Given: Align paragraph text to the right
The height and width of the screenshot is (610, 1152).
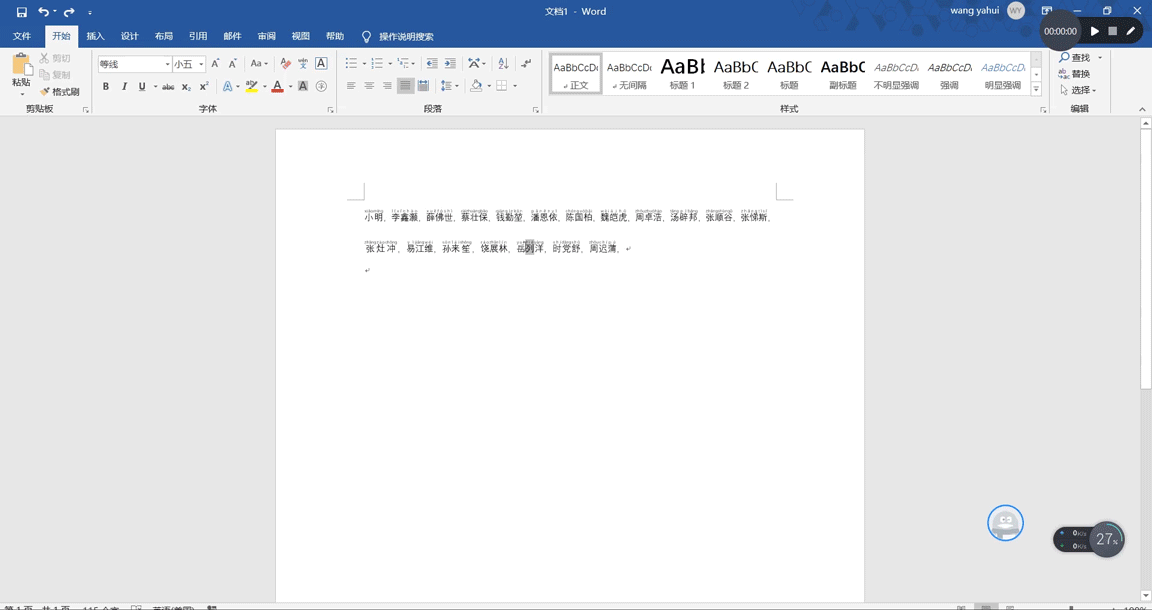Looking at the screenshot, I should point(387,86).
